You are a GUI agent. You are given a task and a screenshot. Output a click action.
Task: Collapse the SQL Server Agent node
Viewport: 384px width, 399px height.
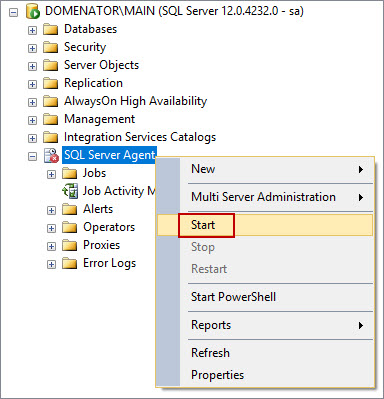(x=32, y=156)
